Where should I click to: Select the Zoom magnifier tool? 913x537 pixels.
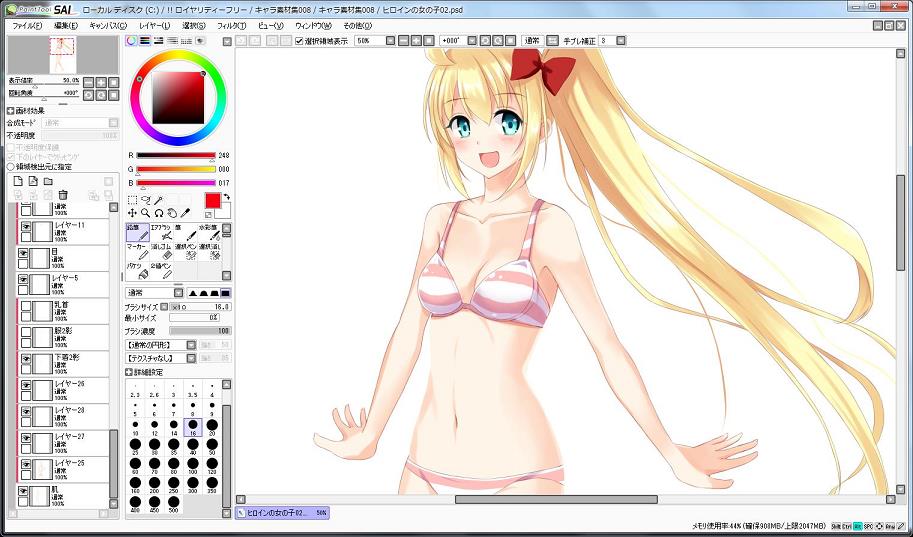(x=146, y=213)
